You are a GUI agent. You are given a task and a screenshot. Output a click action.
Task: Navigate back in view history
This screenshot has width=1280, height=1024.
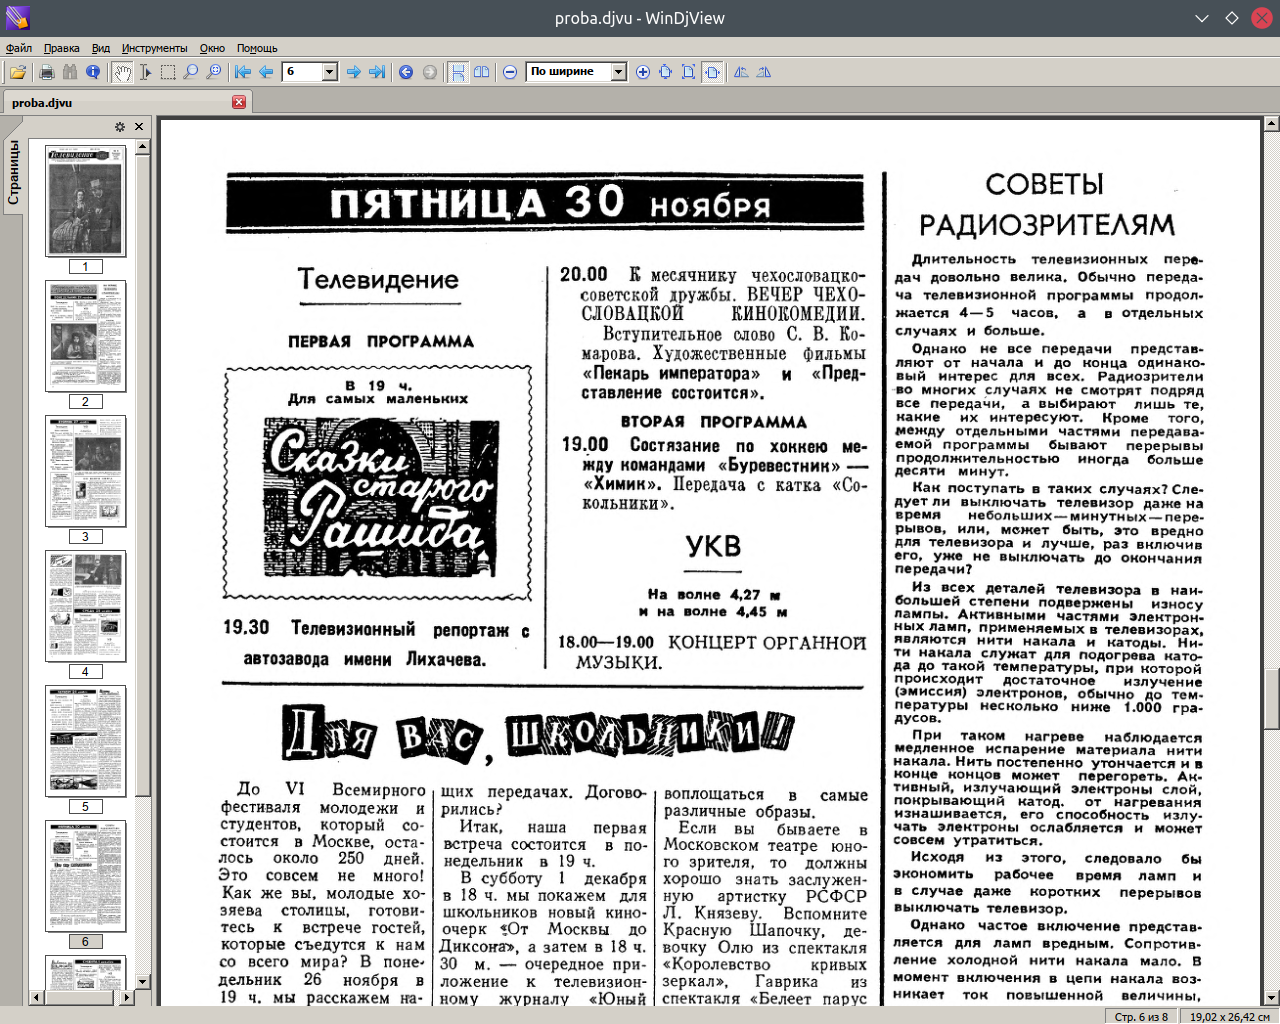(x=406, y=72)
